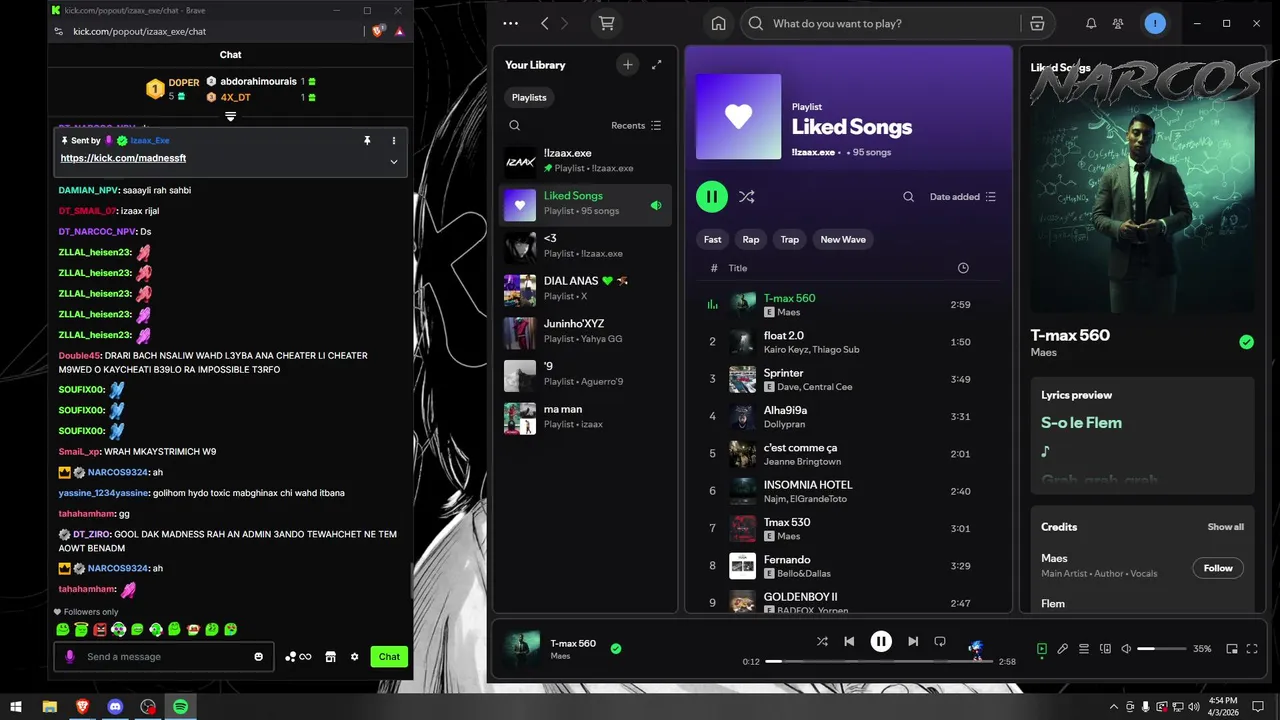Click the green Chat send button
This screenshot has width=1280, height=720.
pos(389,657)
